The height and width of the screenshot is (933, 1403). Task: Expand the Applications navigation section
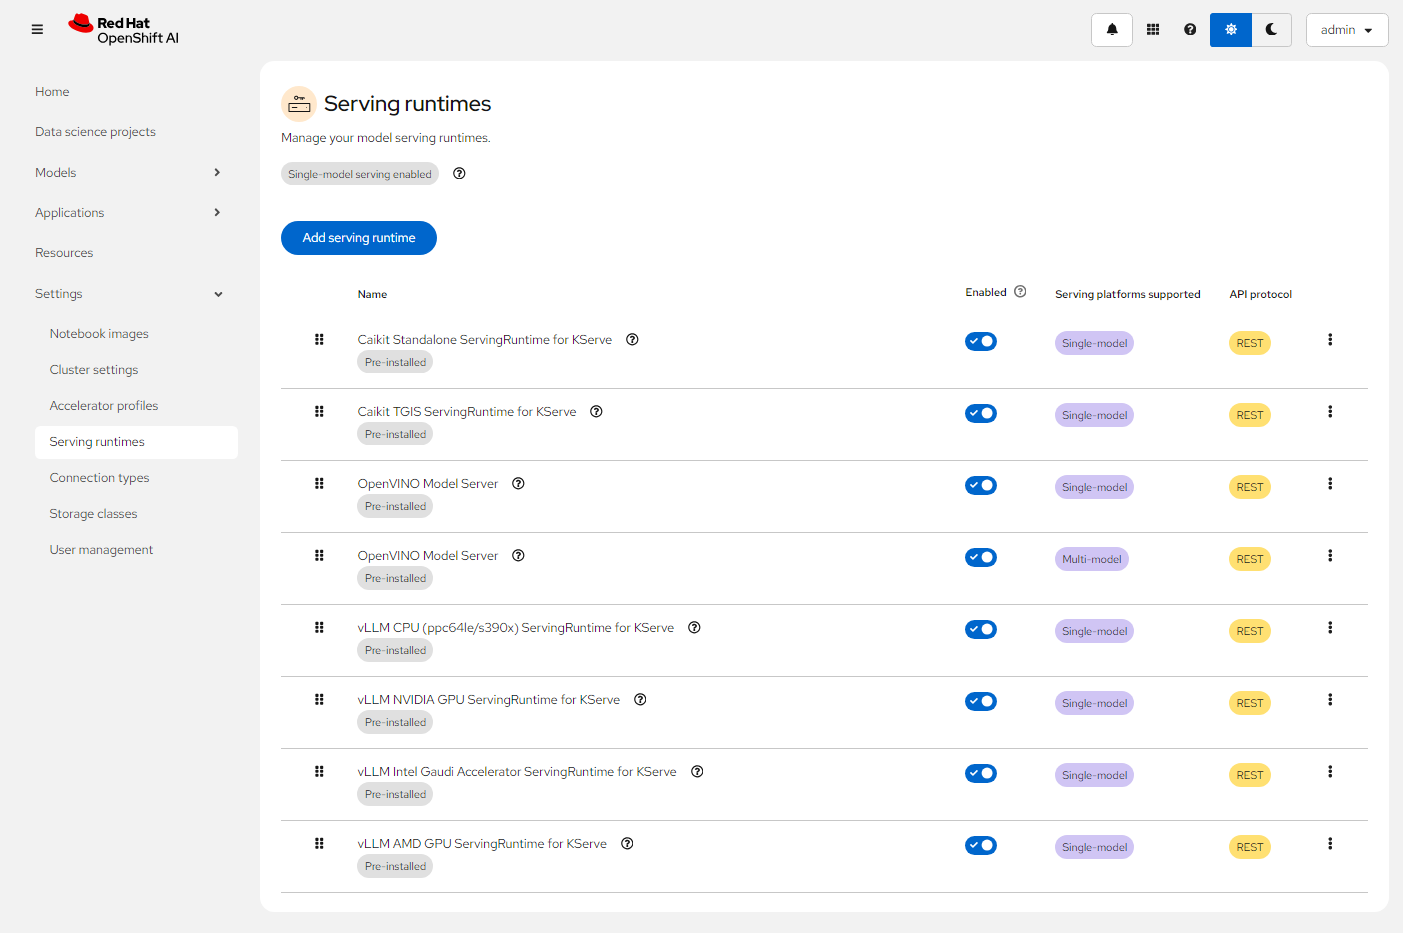[x=128, y=212]
